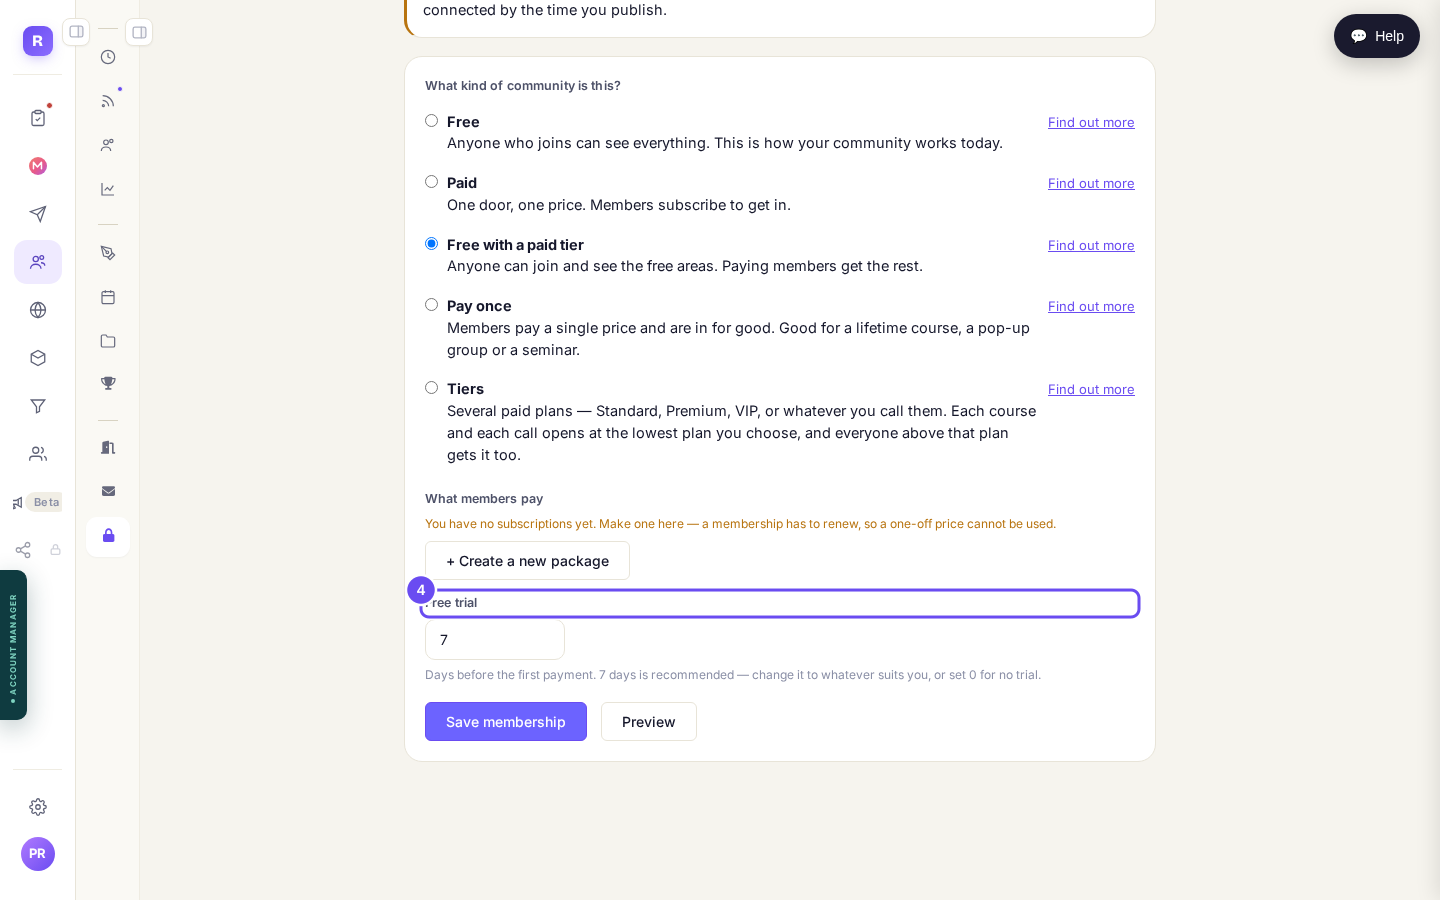Viewport: 1440px width, 900px height.
Task: Select the Tiers radio option
Action: (432, 388)
